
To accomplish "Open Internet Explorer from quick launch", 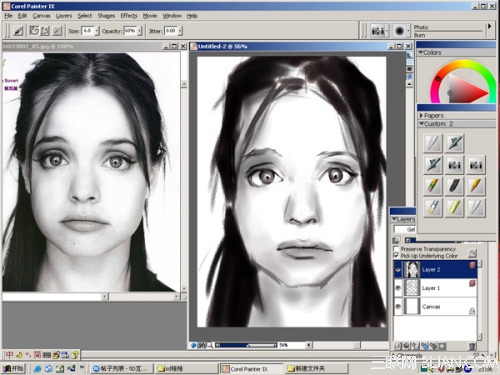I will [x=37, y=369].
